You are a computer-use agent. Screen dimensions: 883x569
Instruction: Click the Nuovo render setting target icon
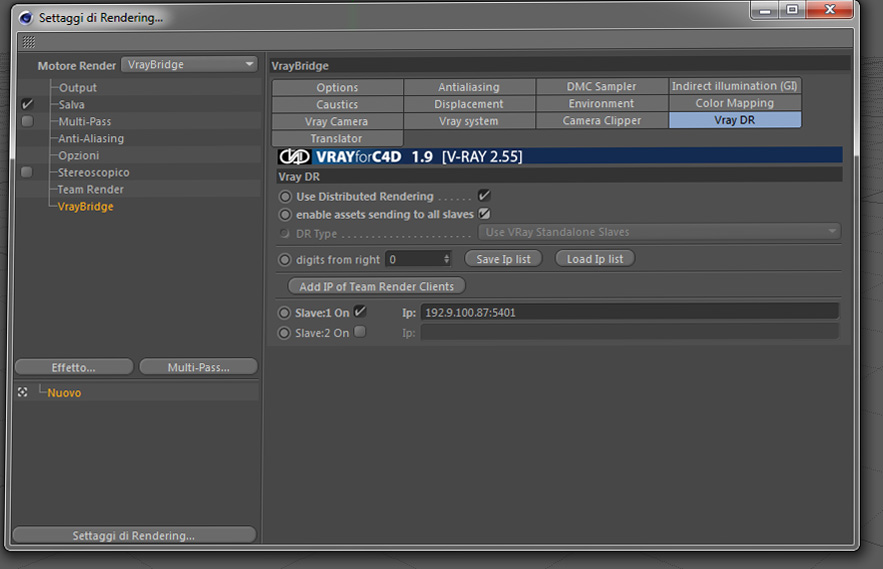[23, 392]
